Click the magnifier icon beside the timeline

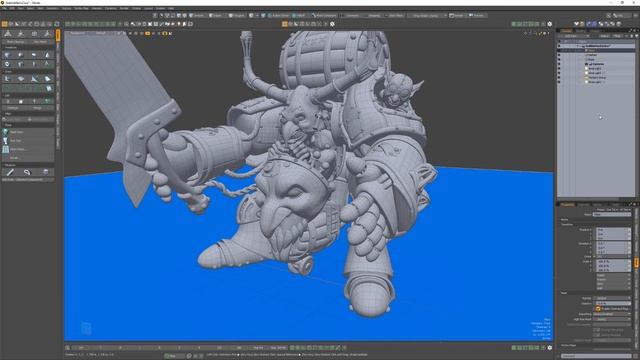pyautogui.click(x=67, y=348)
